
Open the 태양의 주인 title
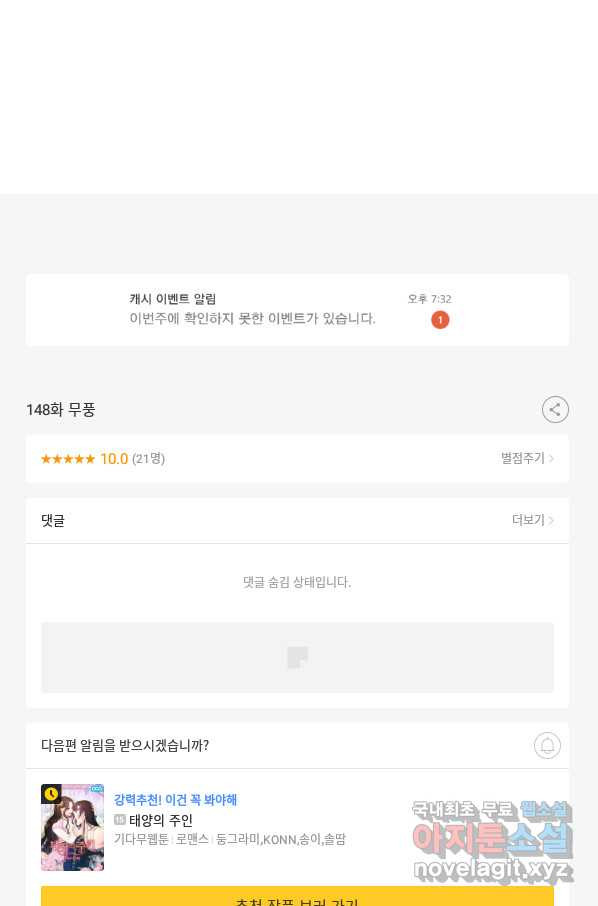[x=161, y=820]
